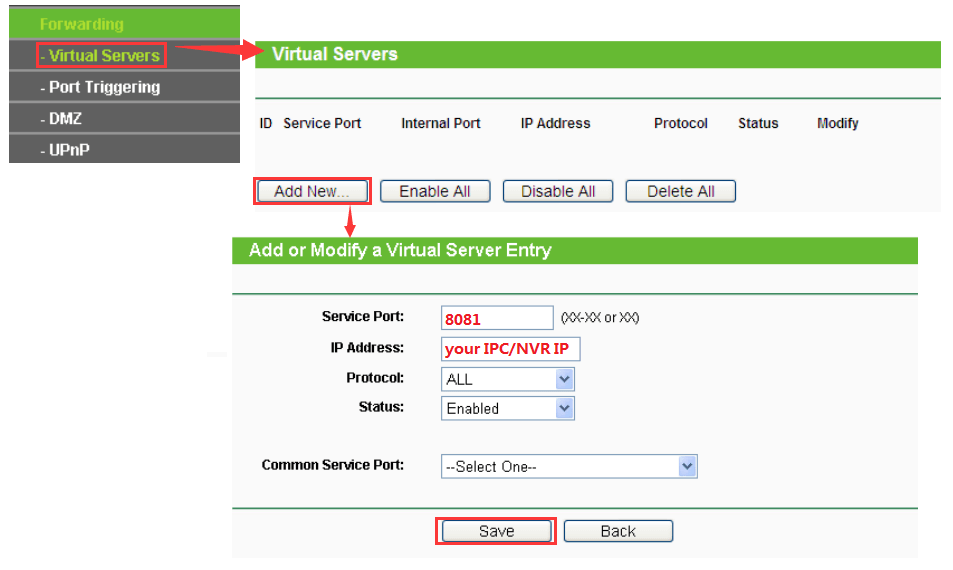Click the Add New... button
This screenshot has height=570, width=953.
(312, 191)
